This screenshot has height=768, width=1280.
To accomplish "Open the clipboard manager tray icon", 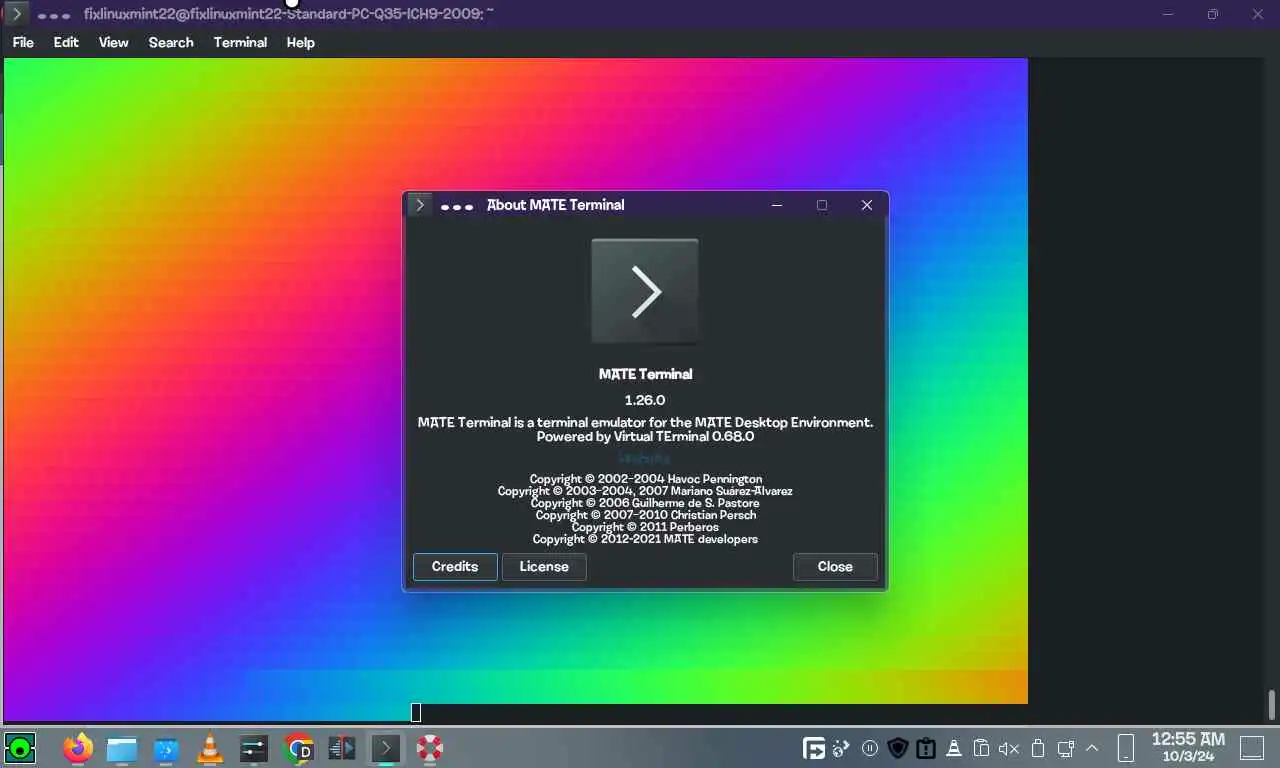I will point(982,748).
